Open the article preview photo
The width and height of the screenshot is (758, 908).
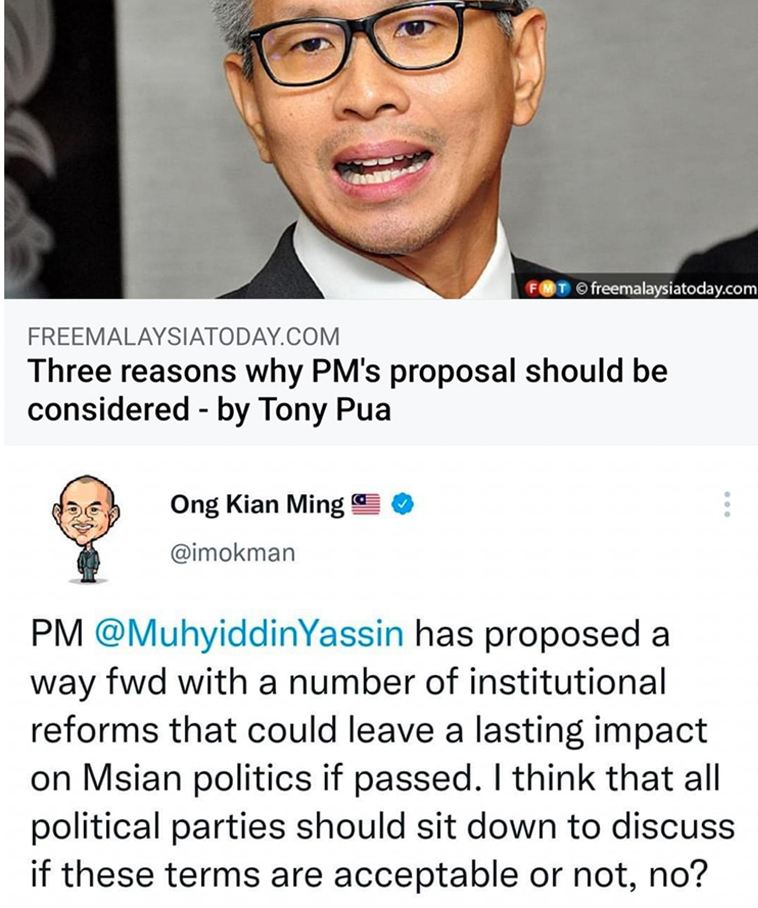point(380,149)
